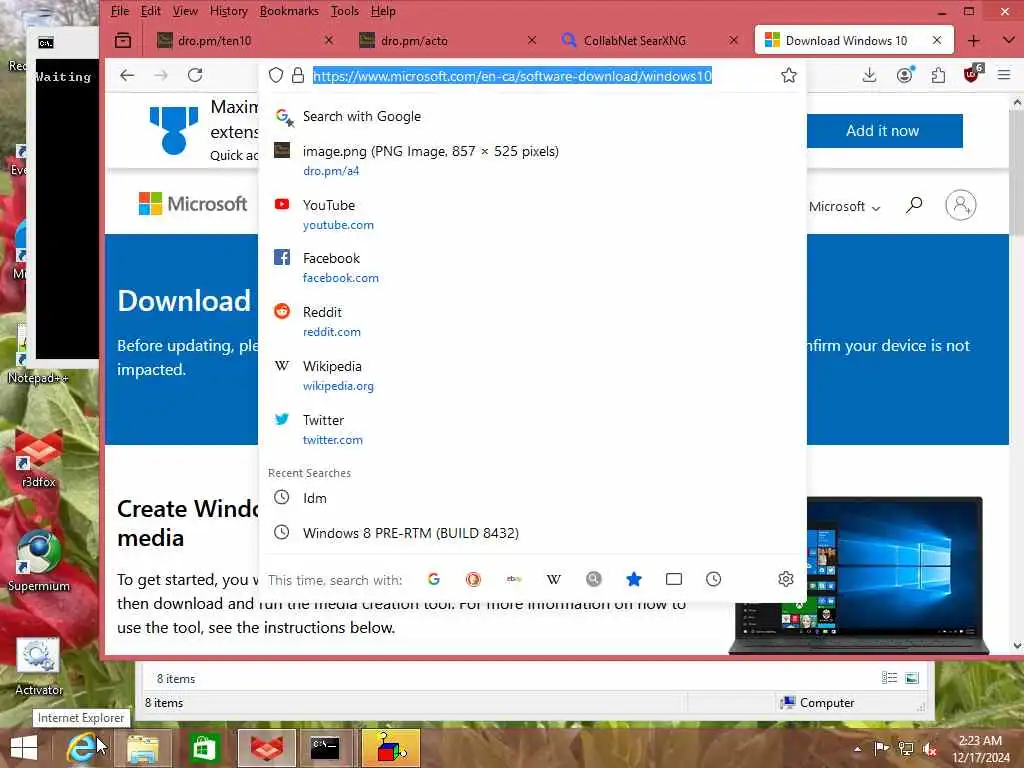Switch to the dro.pm/ten10 tab

[x=245, y=40]
